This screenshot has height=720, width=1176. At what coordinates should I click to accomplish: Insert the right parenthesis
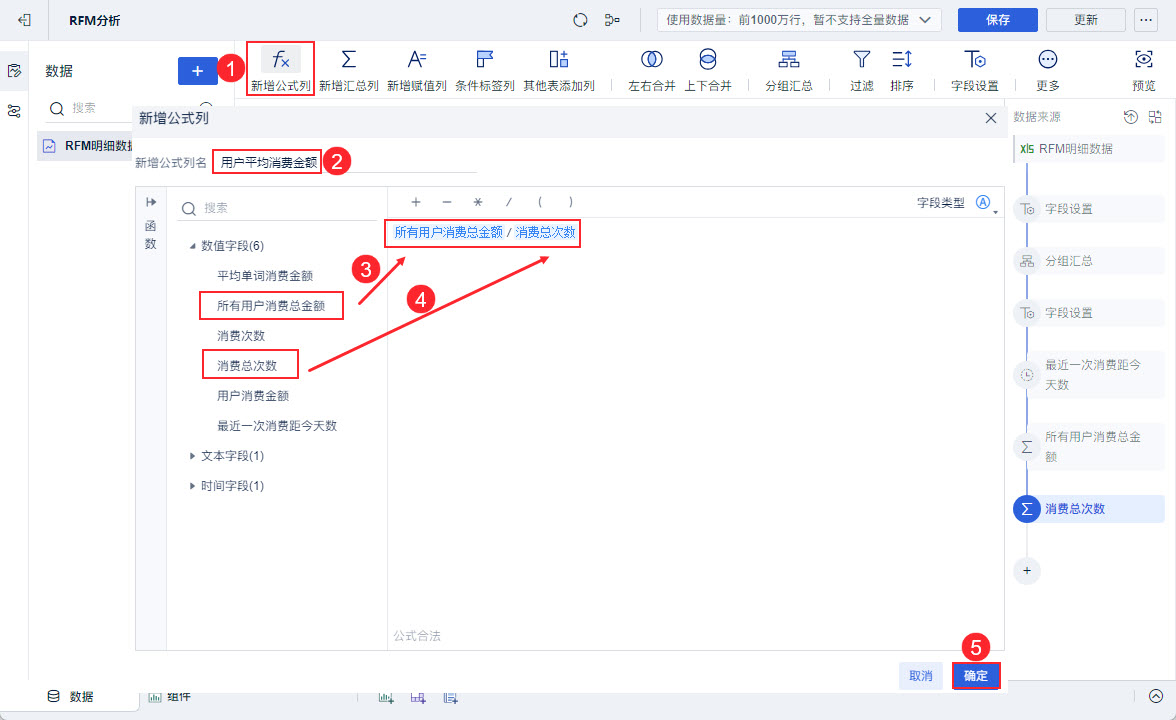click(571, 202)
